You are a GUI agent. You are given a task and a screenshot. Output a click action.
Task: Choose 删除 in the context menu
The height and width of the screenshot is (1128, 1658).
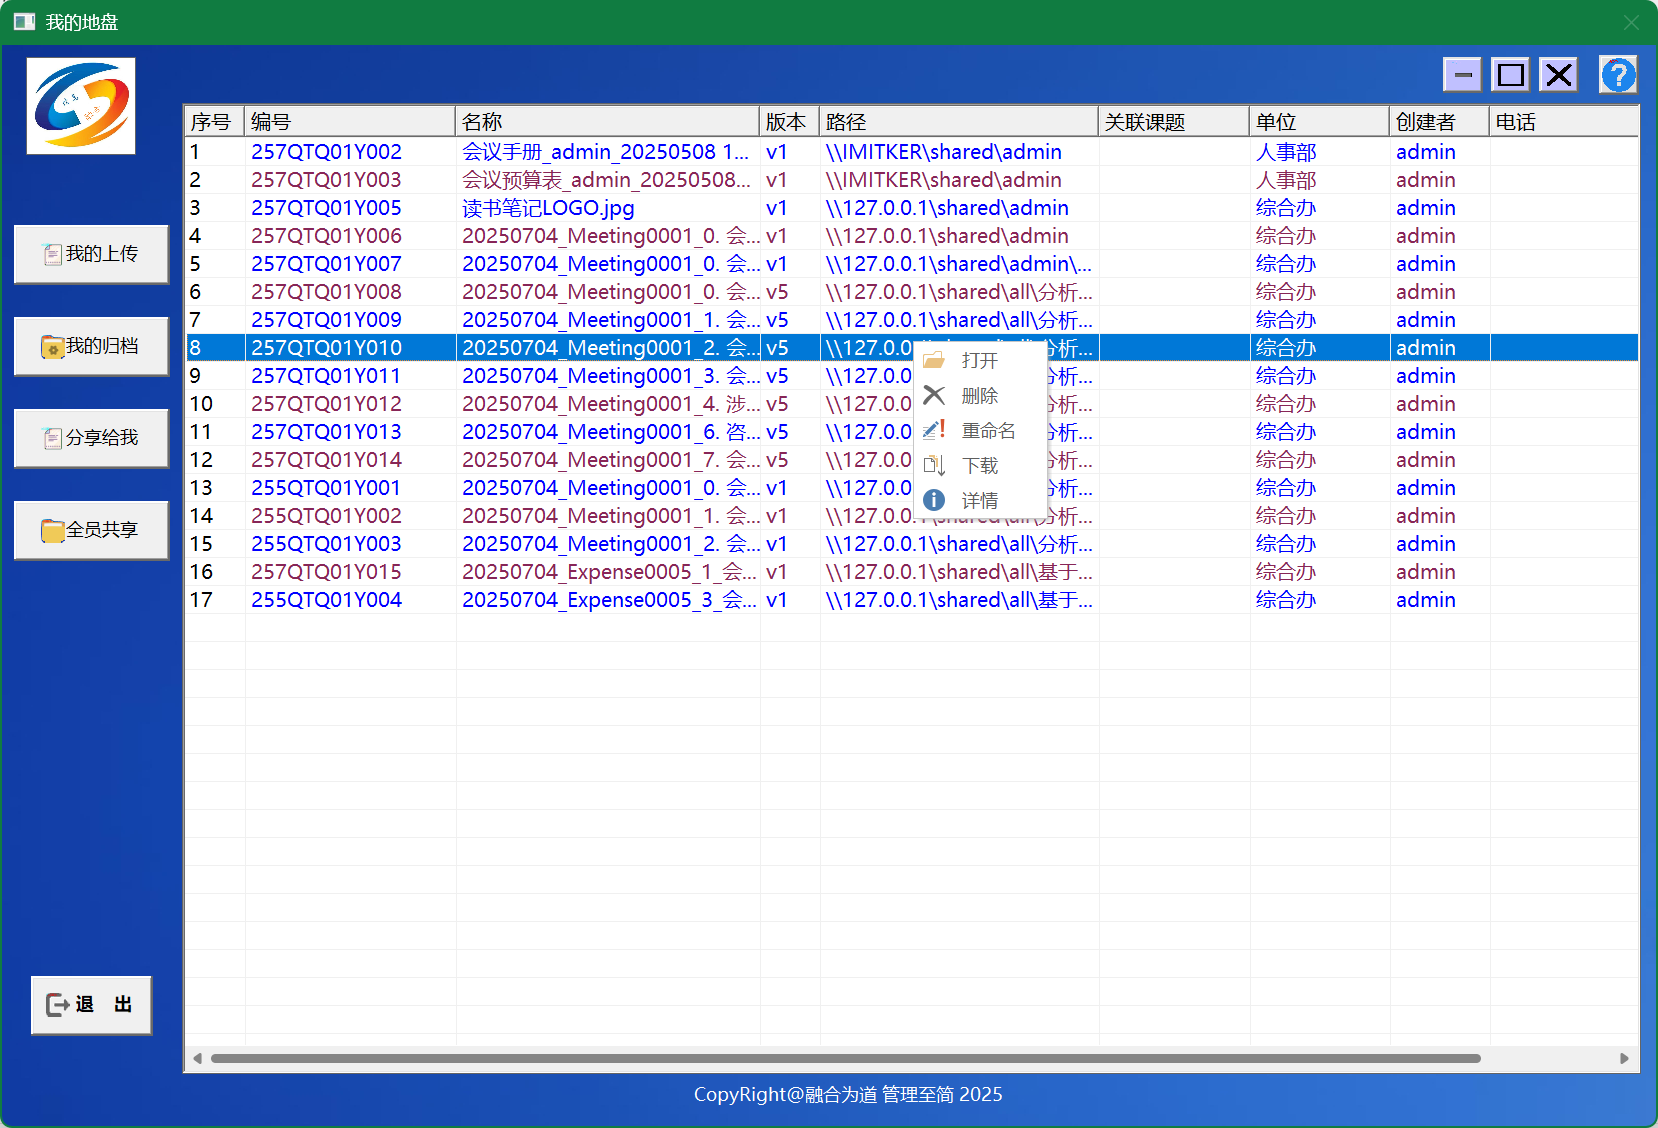click(x=980, y=395)
